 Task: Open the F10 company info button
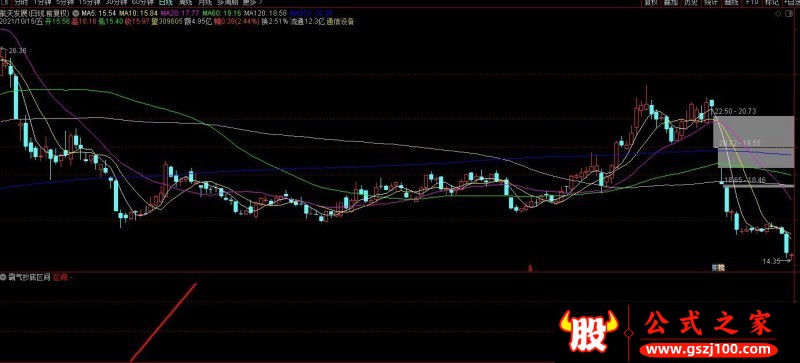click(x=752, y=3)
